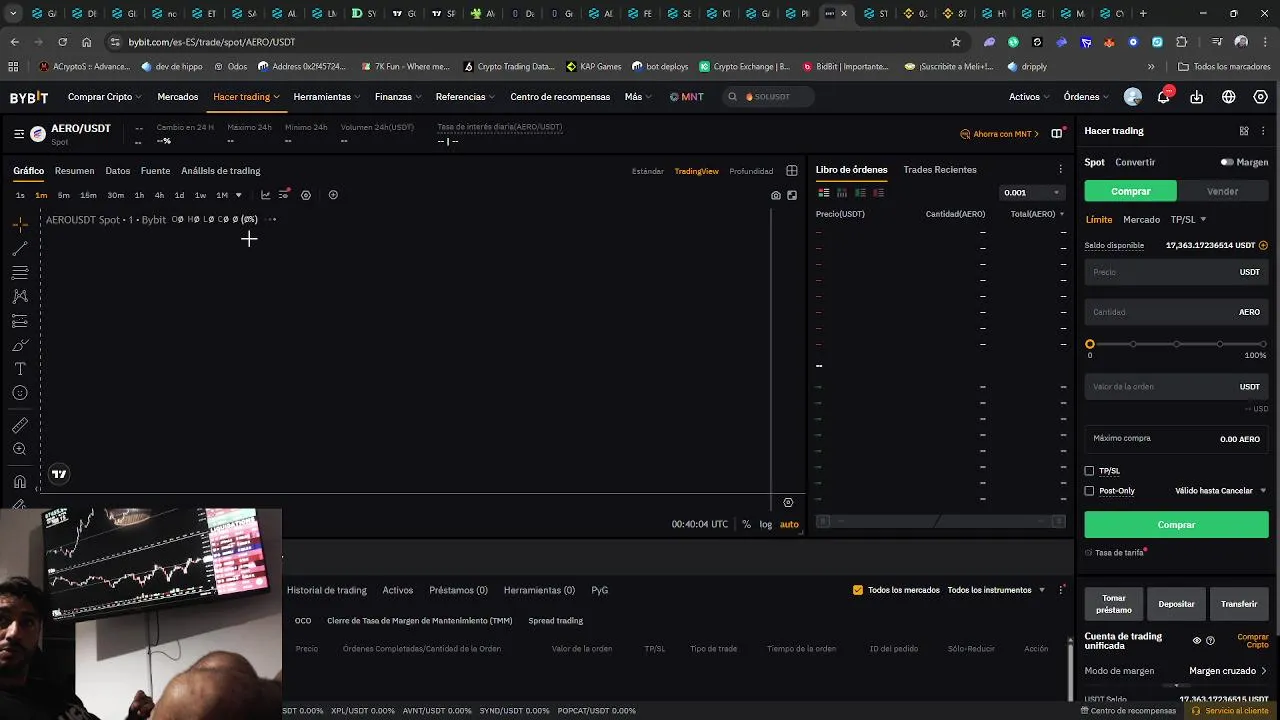This screenshot has width=1280, height=720.
Task: Click the add chart plus circle icon
Action: [333, 195]
